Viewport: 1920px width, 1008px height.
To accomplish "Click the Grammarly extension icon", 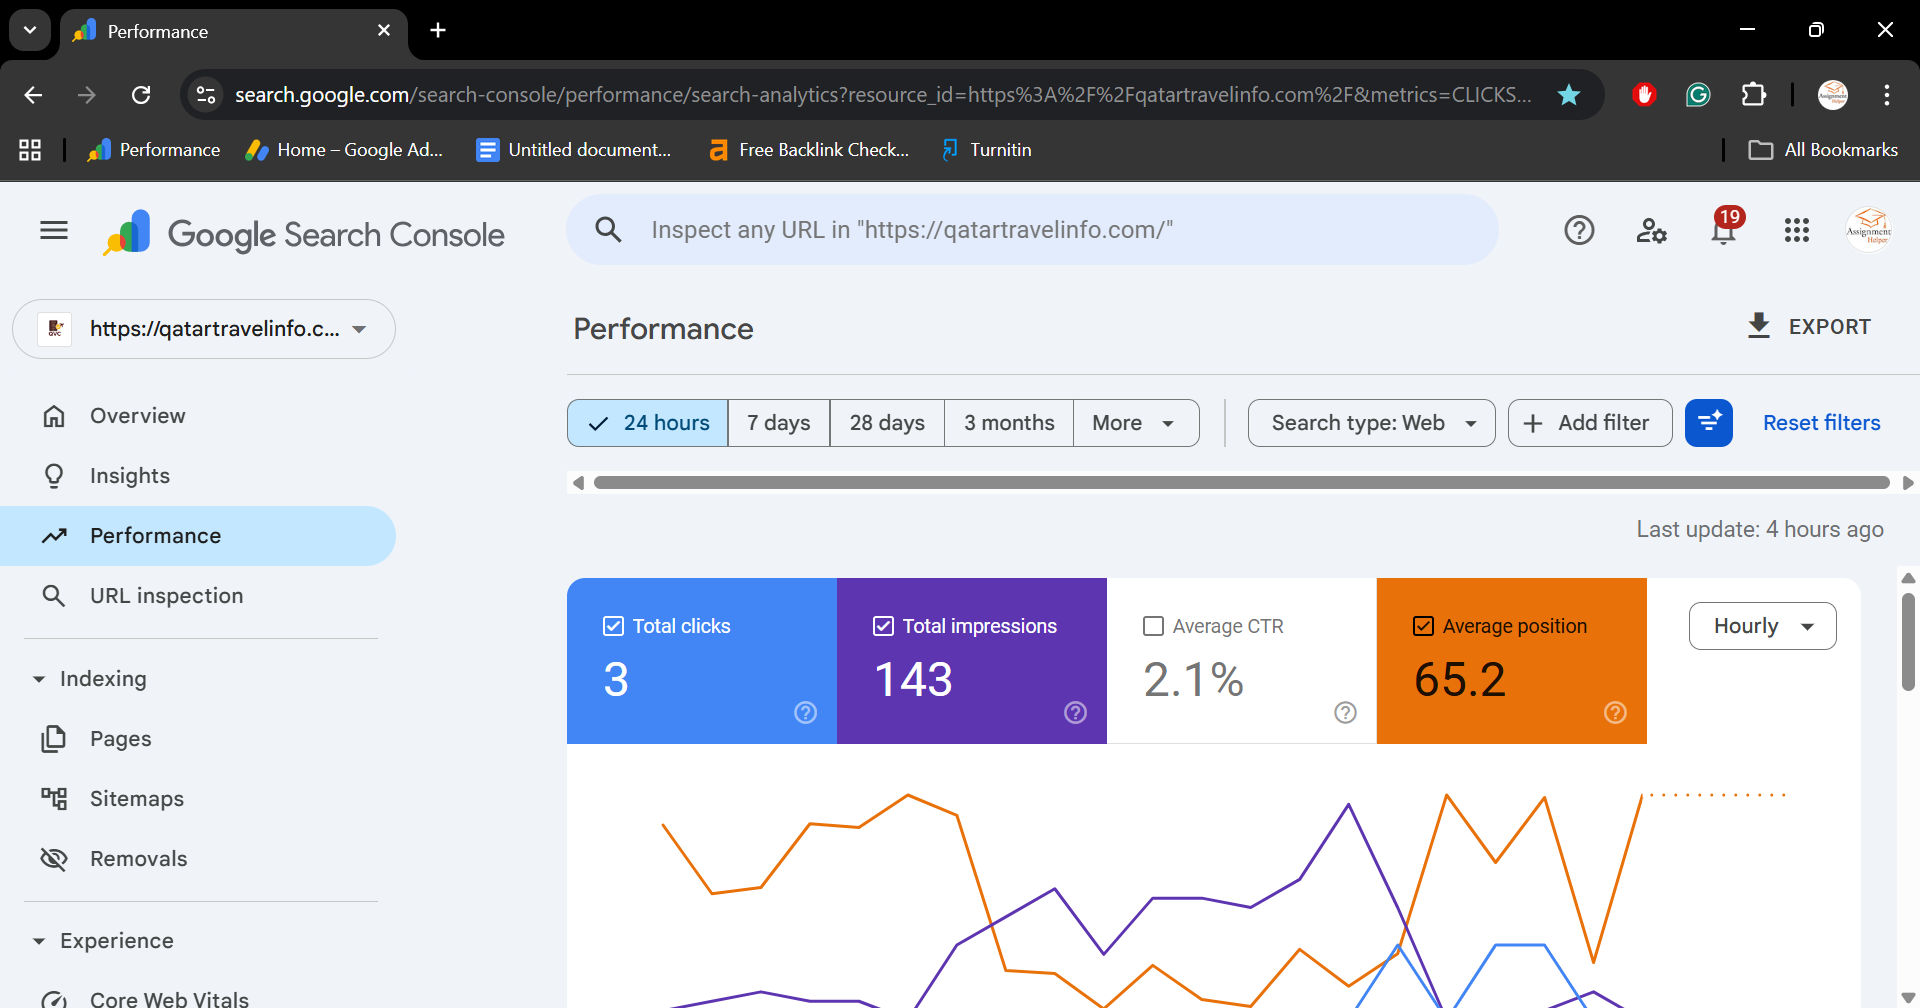I will [x=1698, y=95].
